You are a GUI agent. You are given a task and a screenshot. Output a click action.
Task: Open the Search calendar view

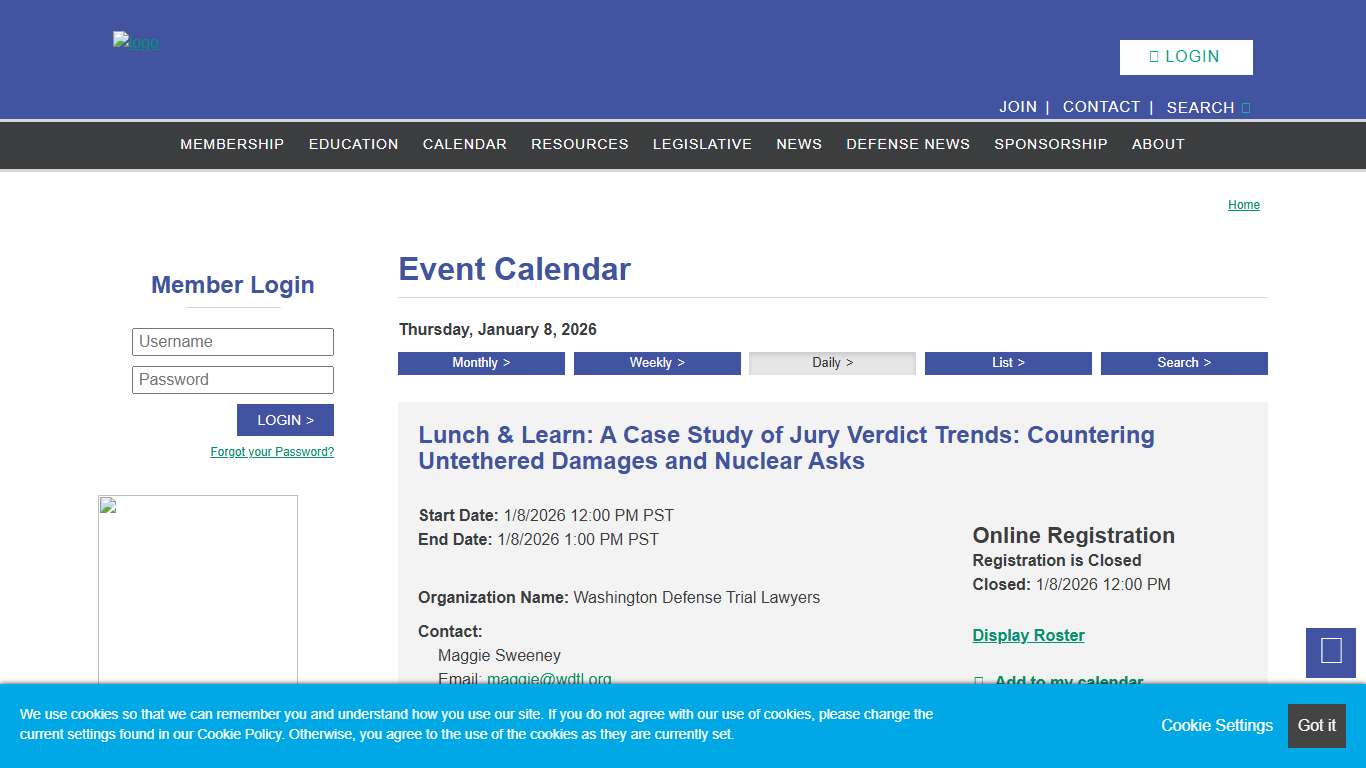(x=1184, y=362)
